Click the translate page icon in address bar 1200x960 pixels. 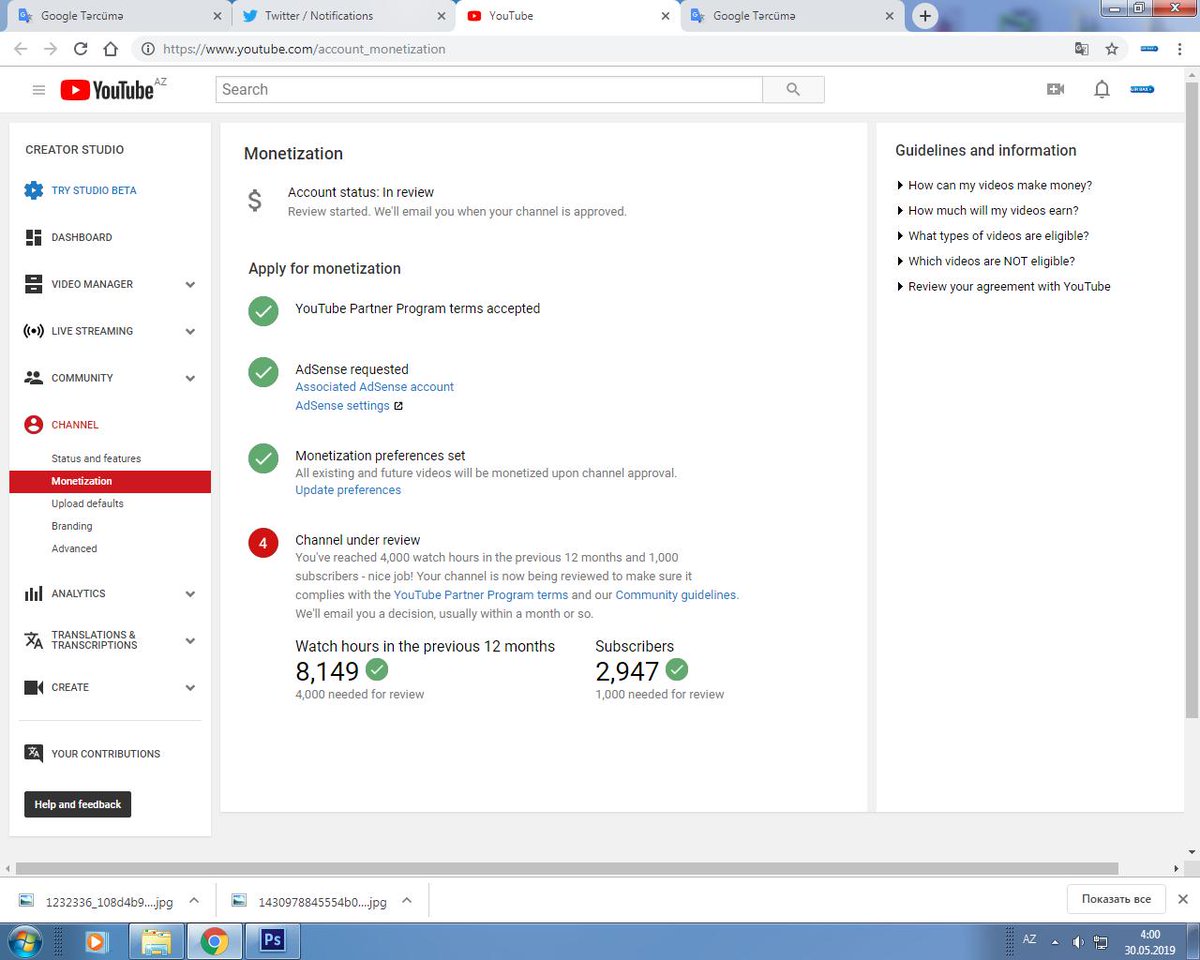point(1081,48)
